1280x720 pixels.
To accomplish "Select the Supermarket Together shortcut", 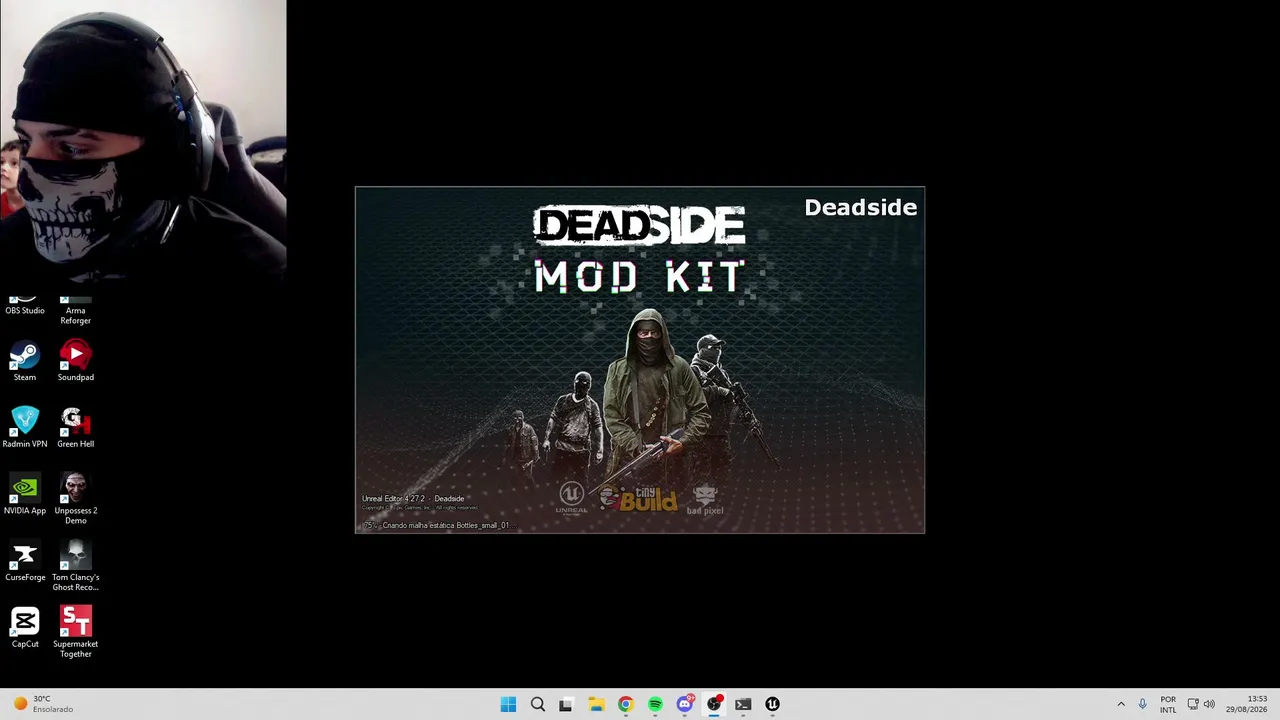I will point(75,632).
